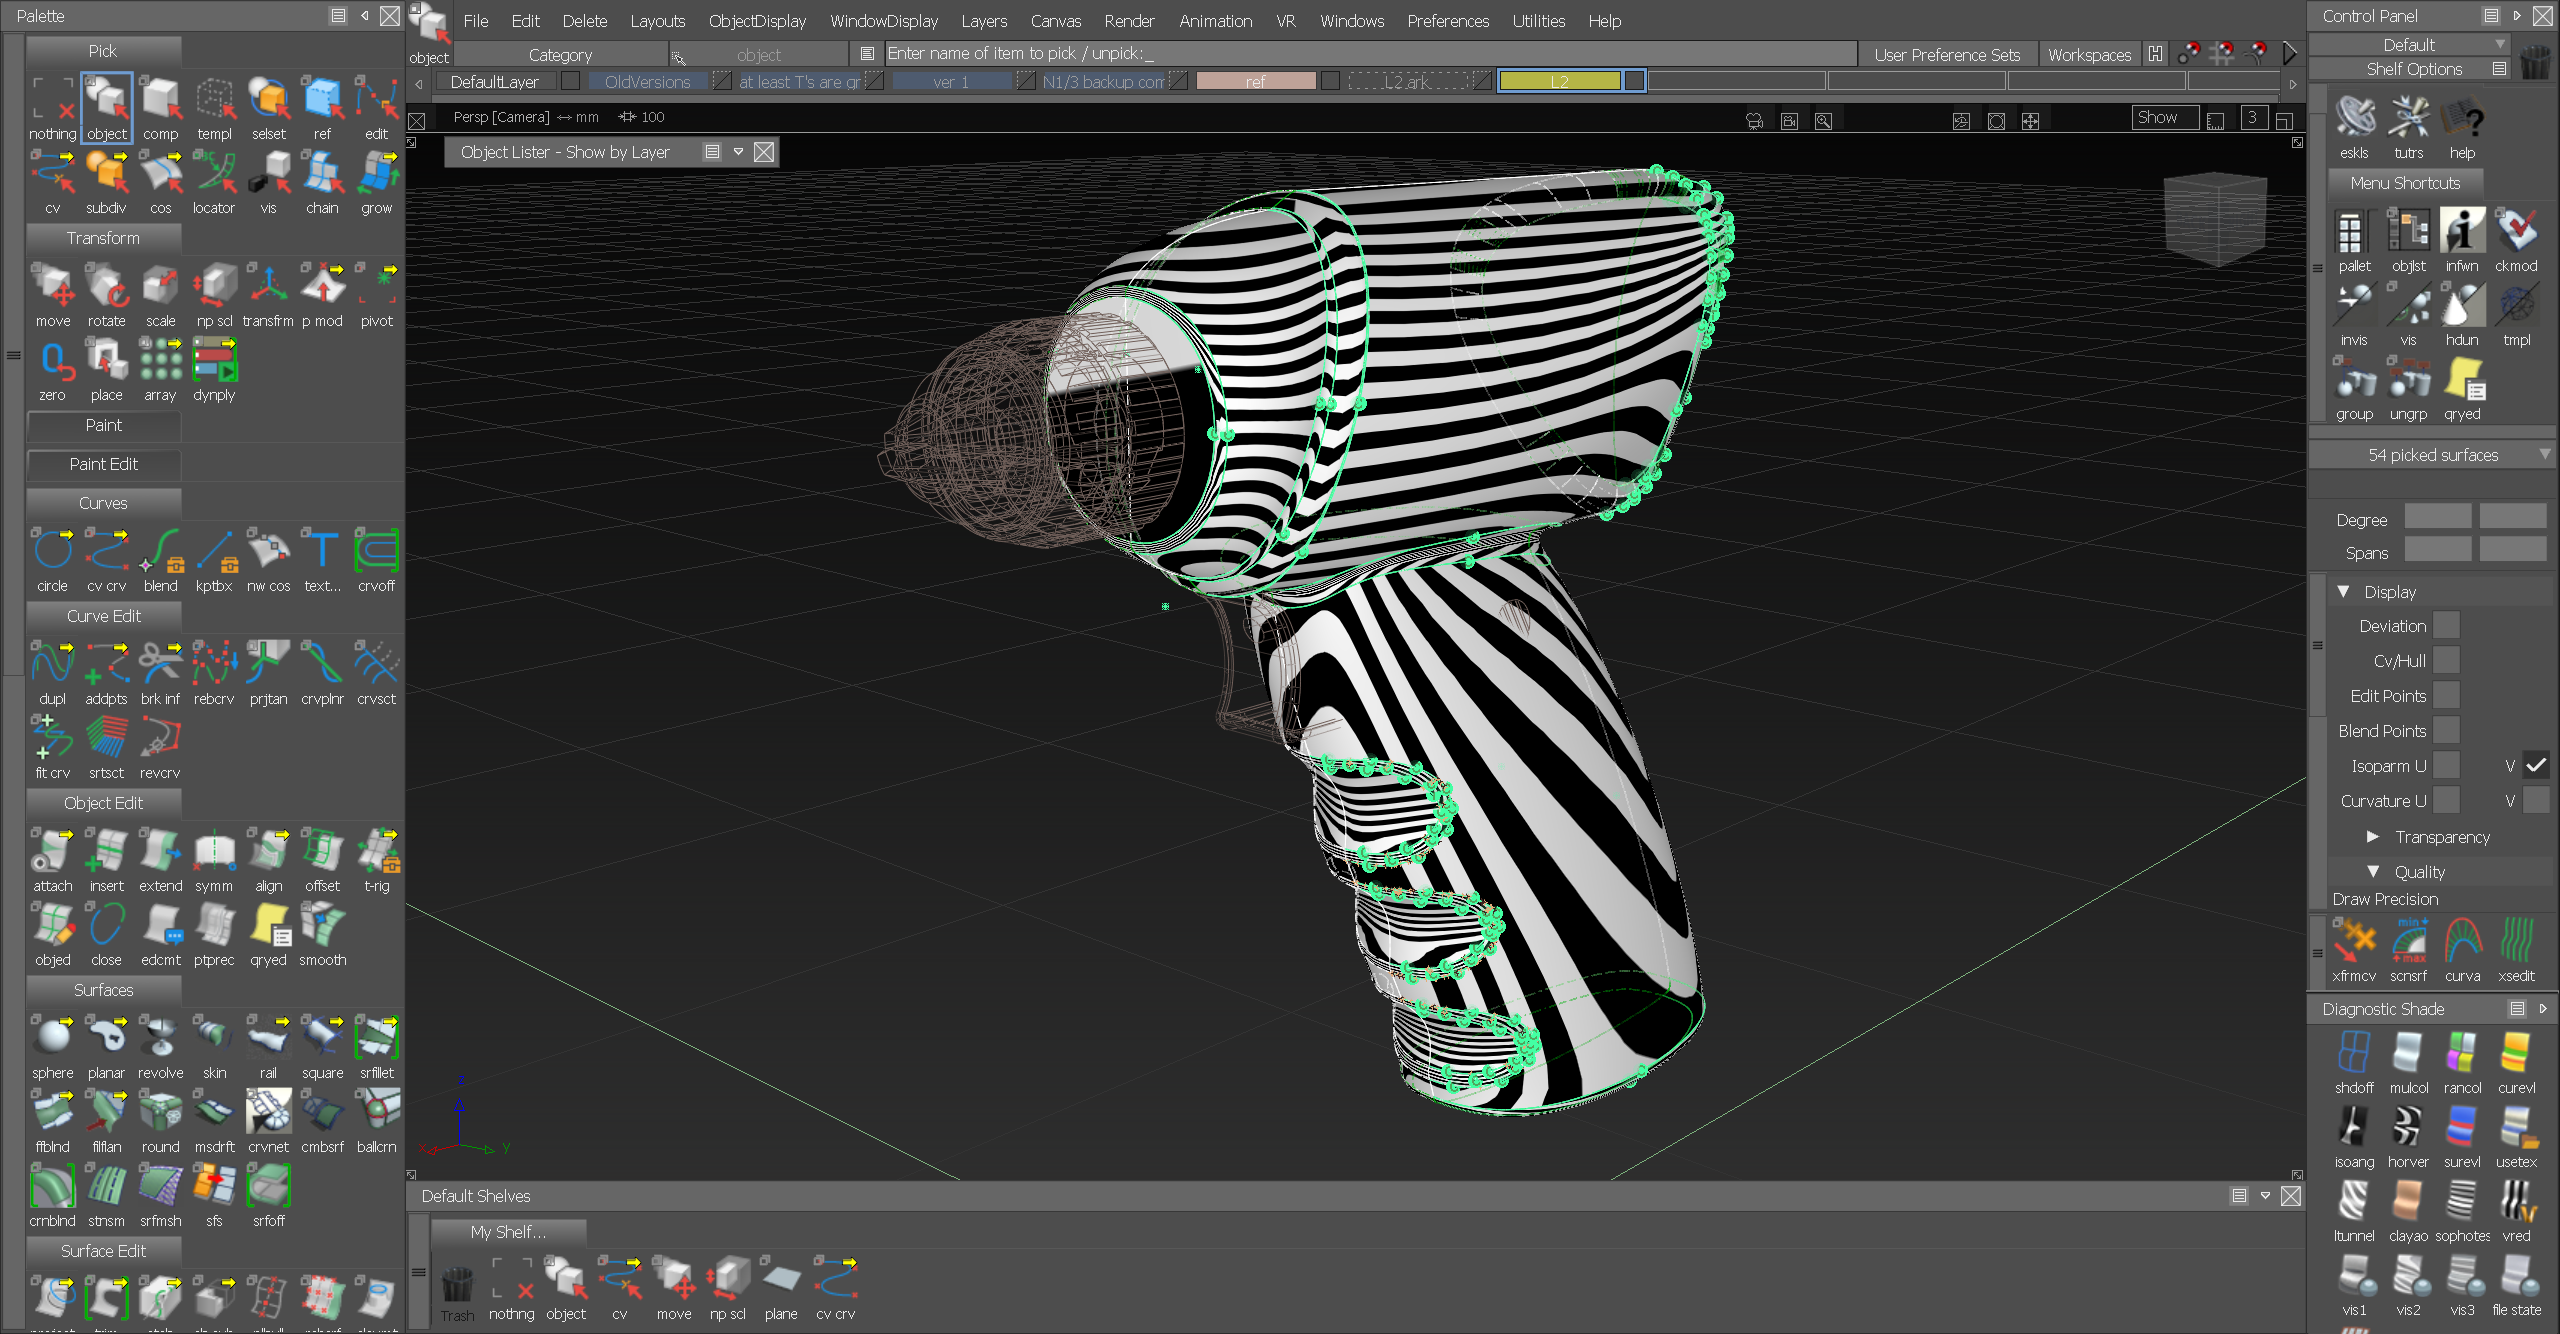Click the Show button above the viewport
The image size is (2560, 1334).
pos(2163,117)
